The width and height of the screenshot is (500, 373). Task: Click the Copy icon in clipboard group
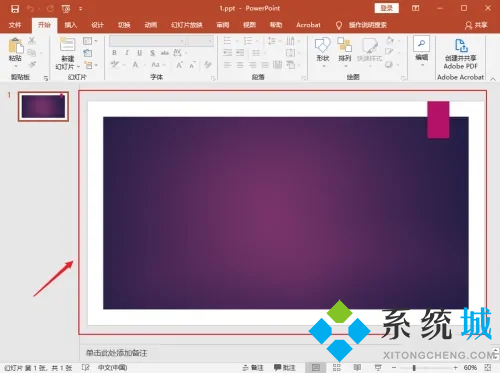tap(32, 53)
